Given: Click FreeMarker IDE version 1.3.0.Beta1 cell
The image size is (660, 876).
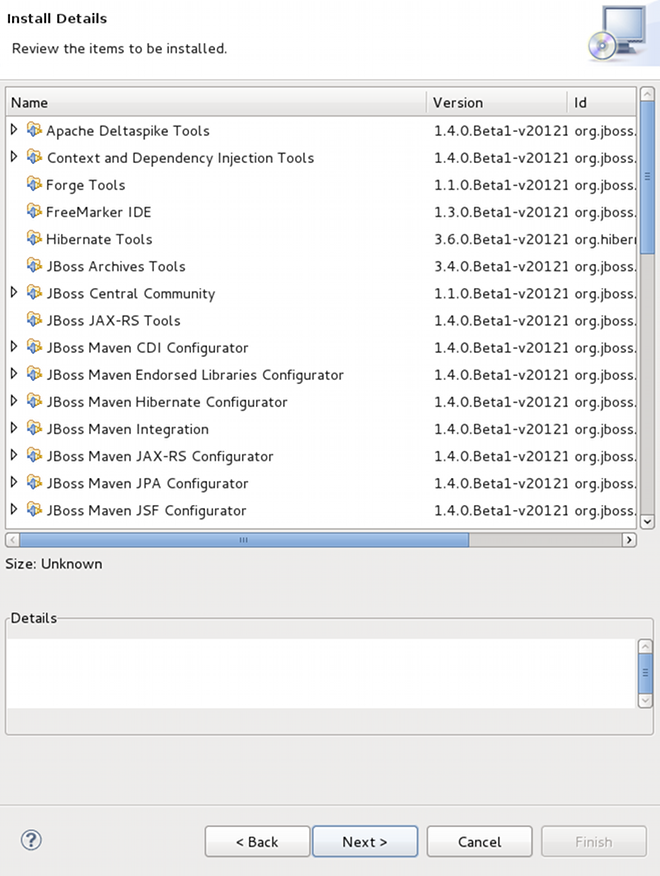Looking at the screenshot, I should tap(501, 212).
